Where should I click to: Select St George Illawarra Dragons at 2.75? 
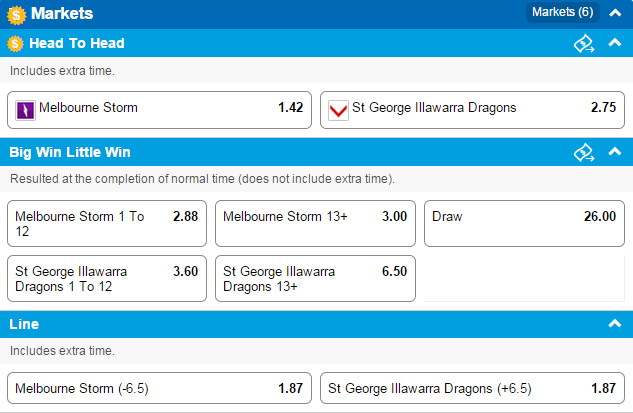point(472,110)
